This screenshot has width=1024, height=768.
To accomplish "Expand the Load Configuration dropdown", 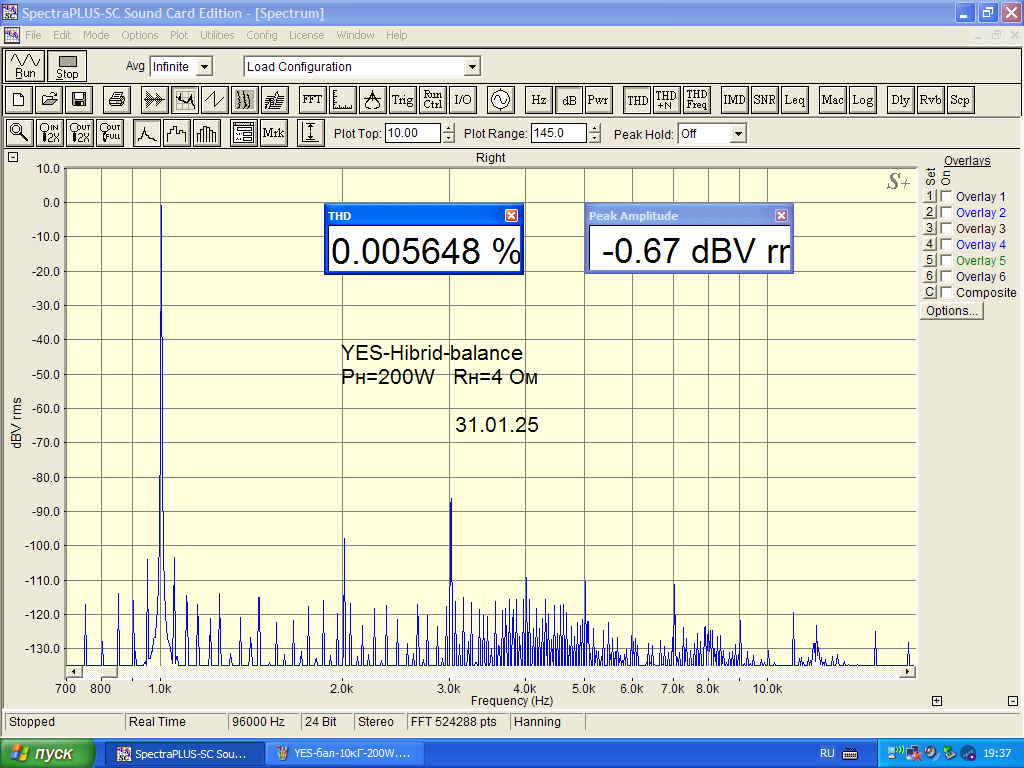I will [472, 67].
